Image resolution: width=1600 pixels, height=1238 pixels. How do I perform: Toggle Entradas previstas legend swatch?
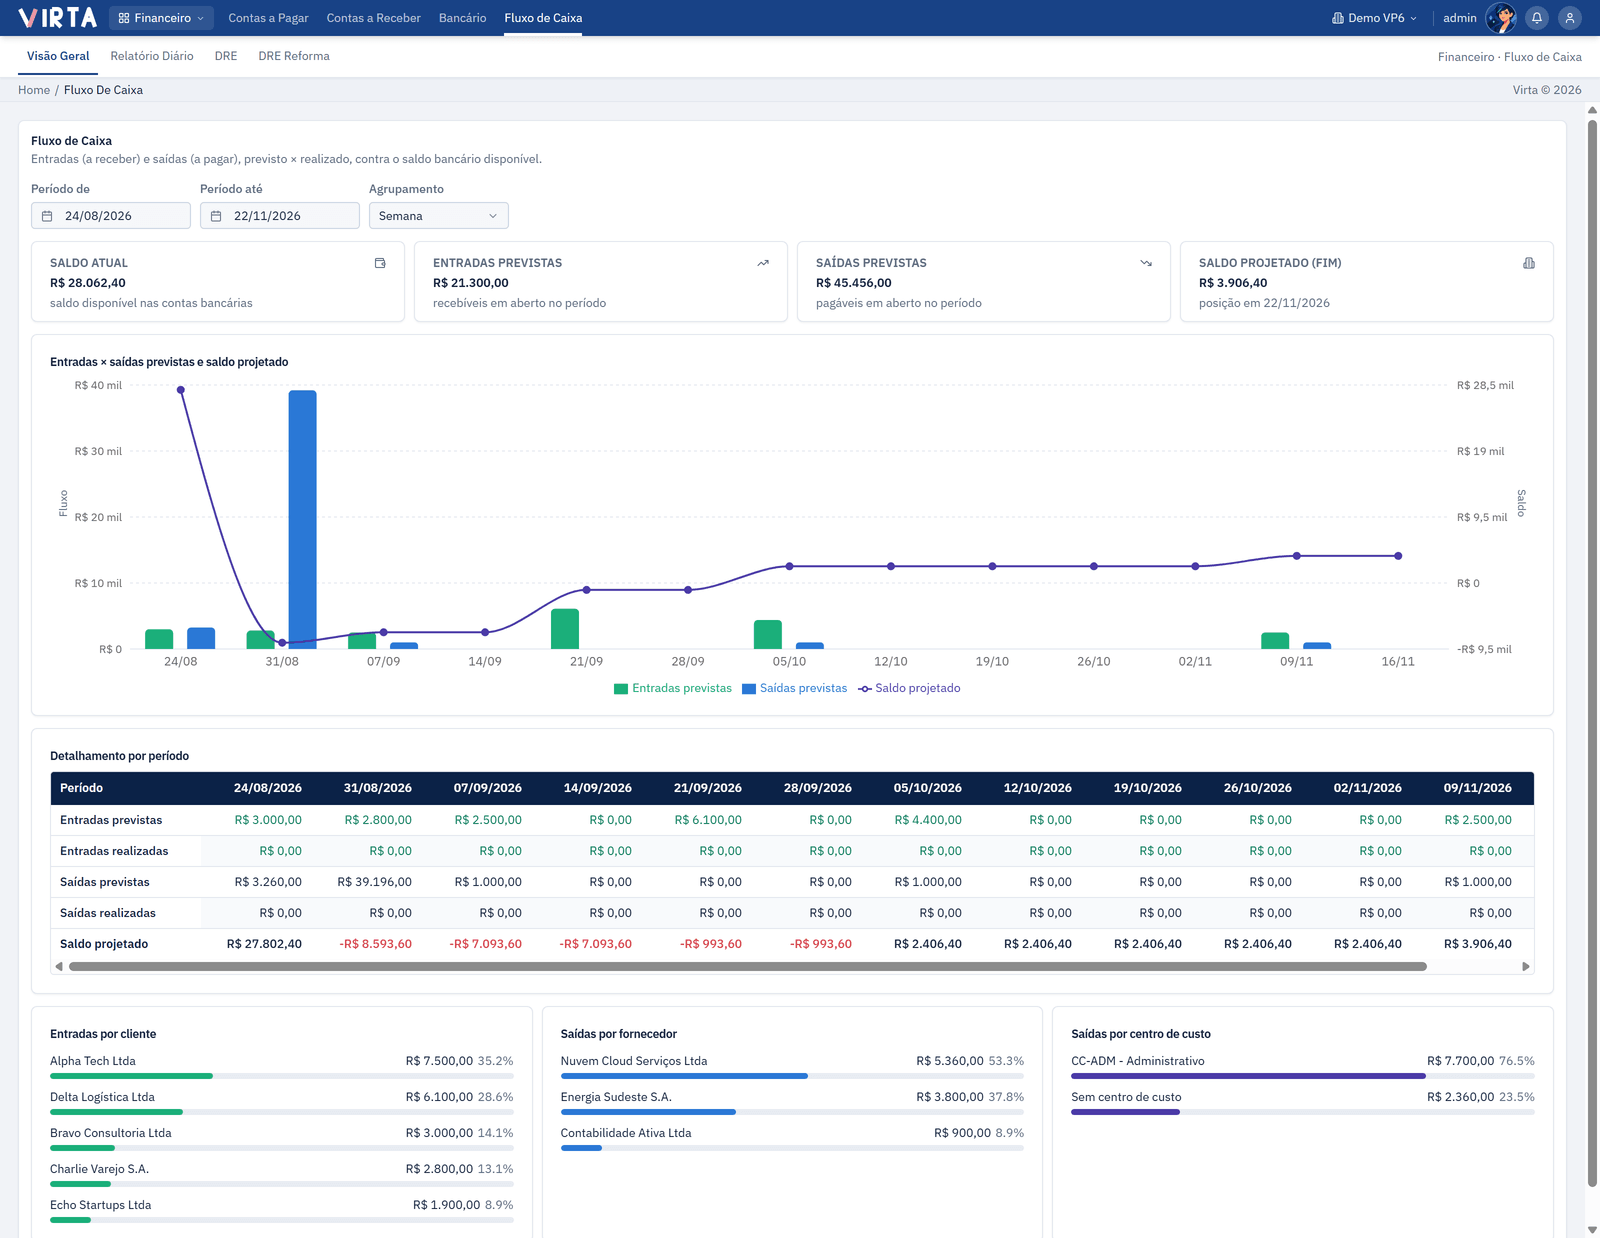[x=621, y=689]
